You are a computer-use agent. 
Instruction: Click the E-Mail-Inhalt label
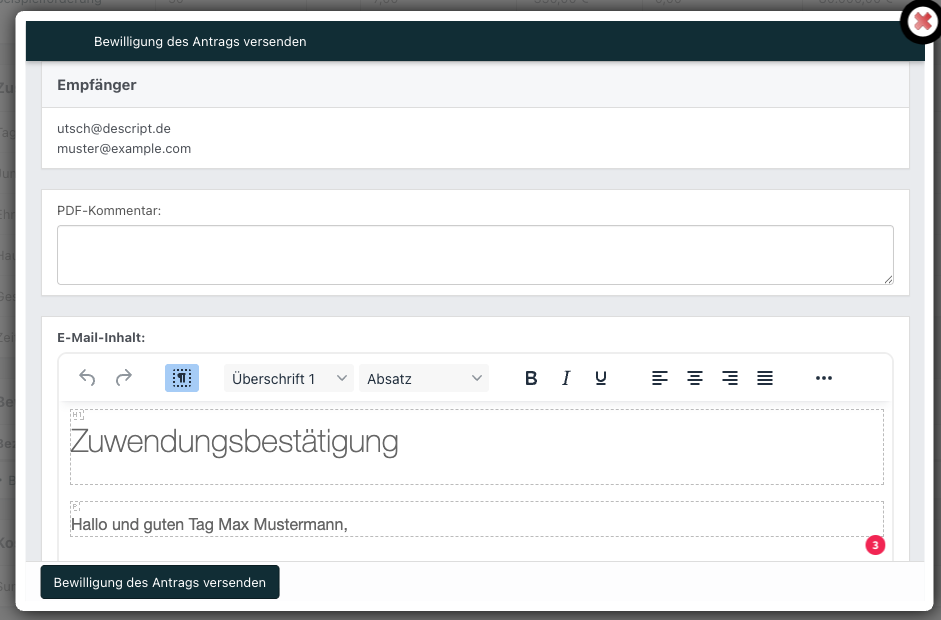[x=101, y=337]
